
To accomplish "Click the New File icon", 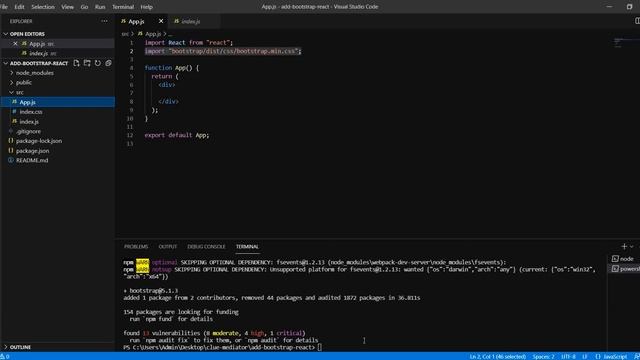I will [76, 63].
